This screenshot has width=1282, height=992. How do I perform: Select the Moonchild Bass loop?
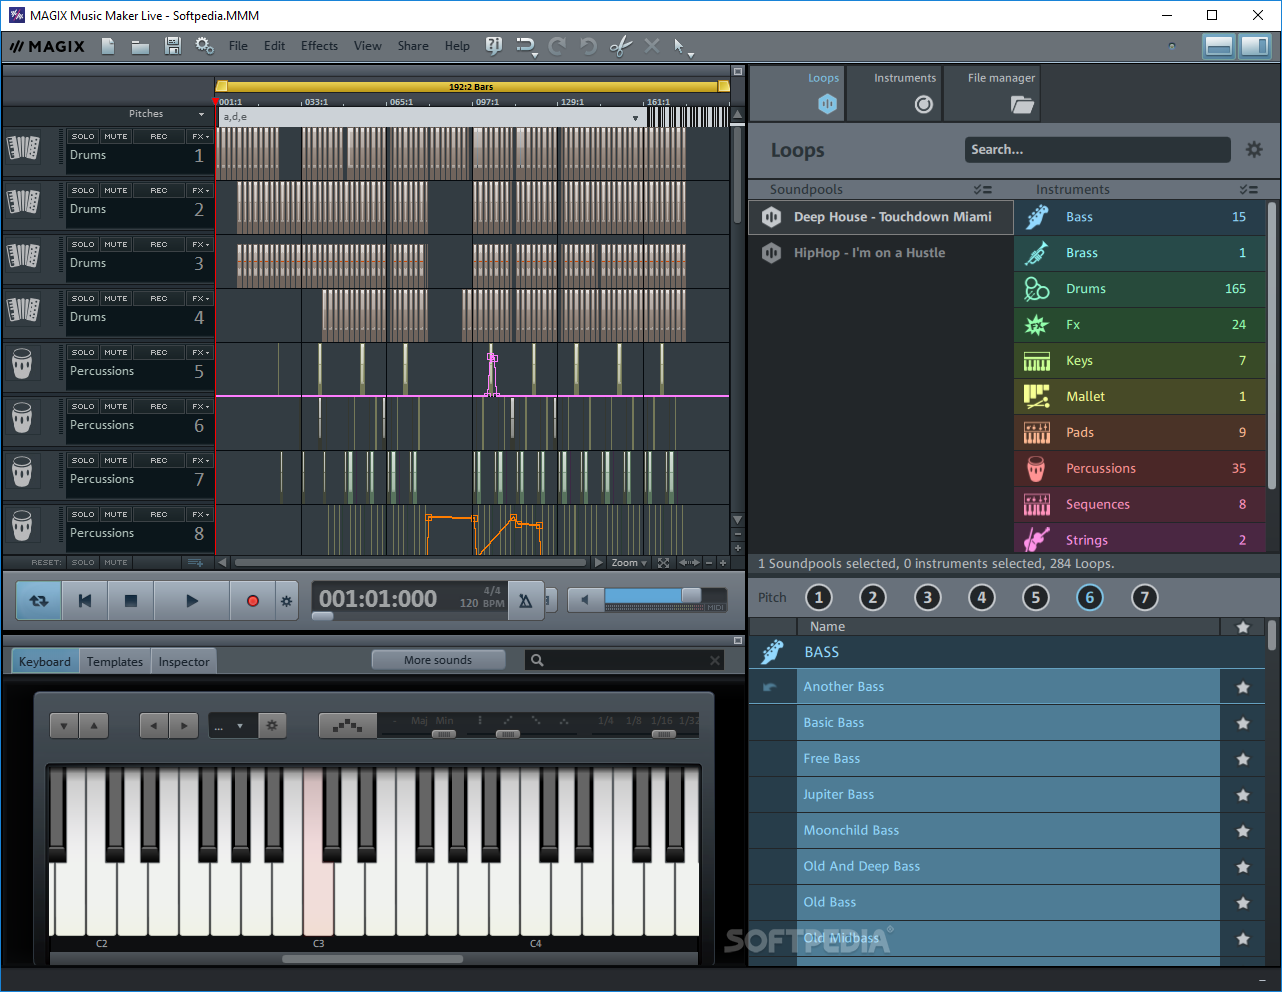pos(1008,831)
